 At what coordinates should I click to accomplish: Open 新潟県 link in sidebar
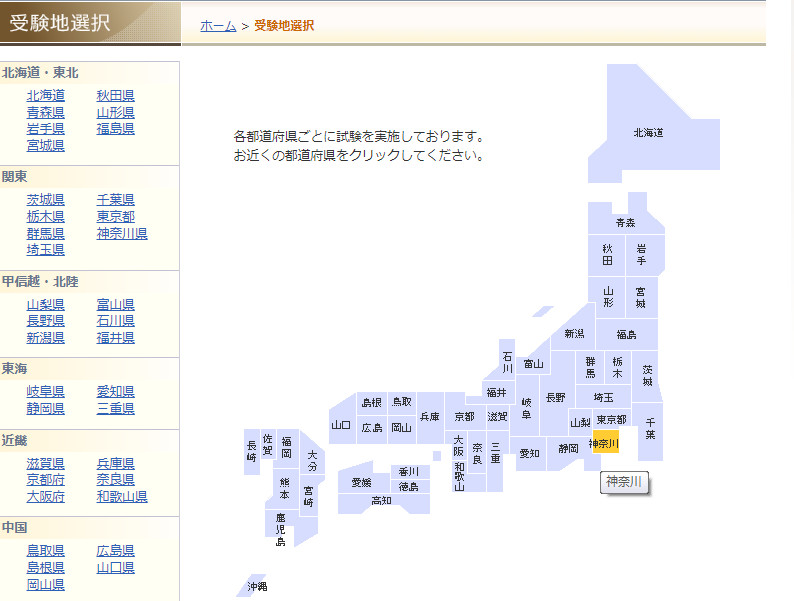[x=46, y=338]
